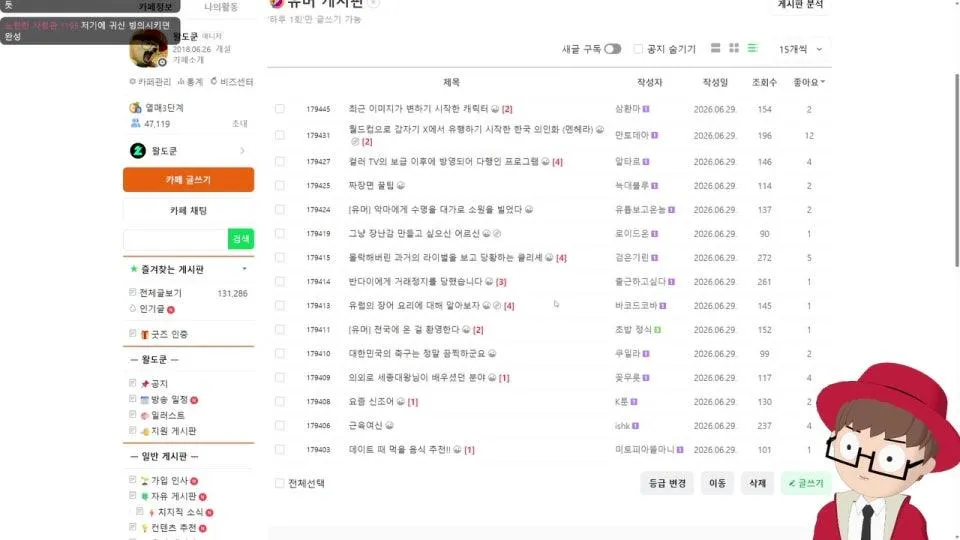Open the 치지직 소식 sub-board

181,512
